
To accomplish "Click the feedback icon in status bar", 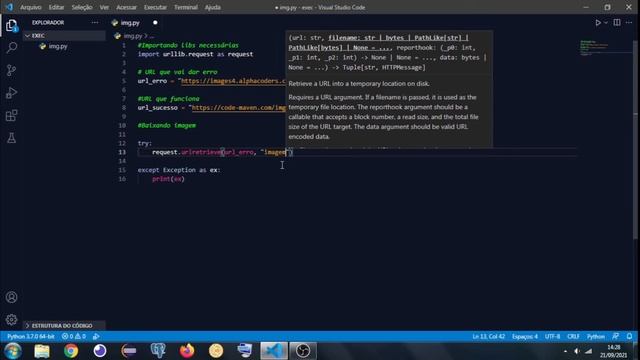I will tap(616, 336).
